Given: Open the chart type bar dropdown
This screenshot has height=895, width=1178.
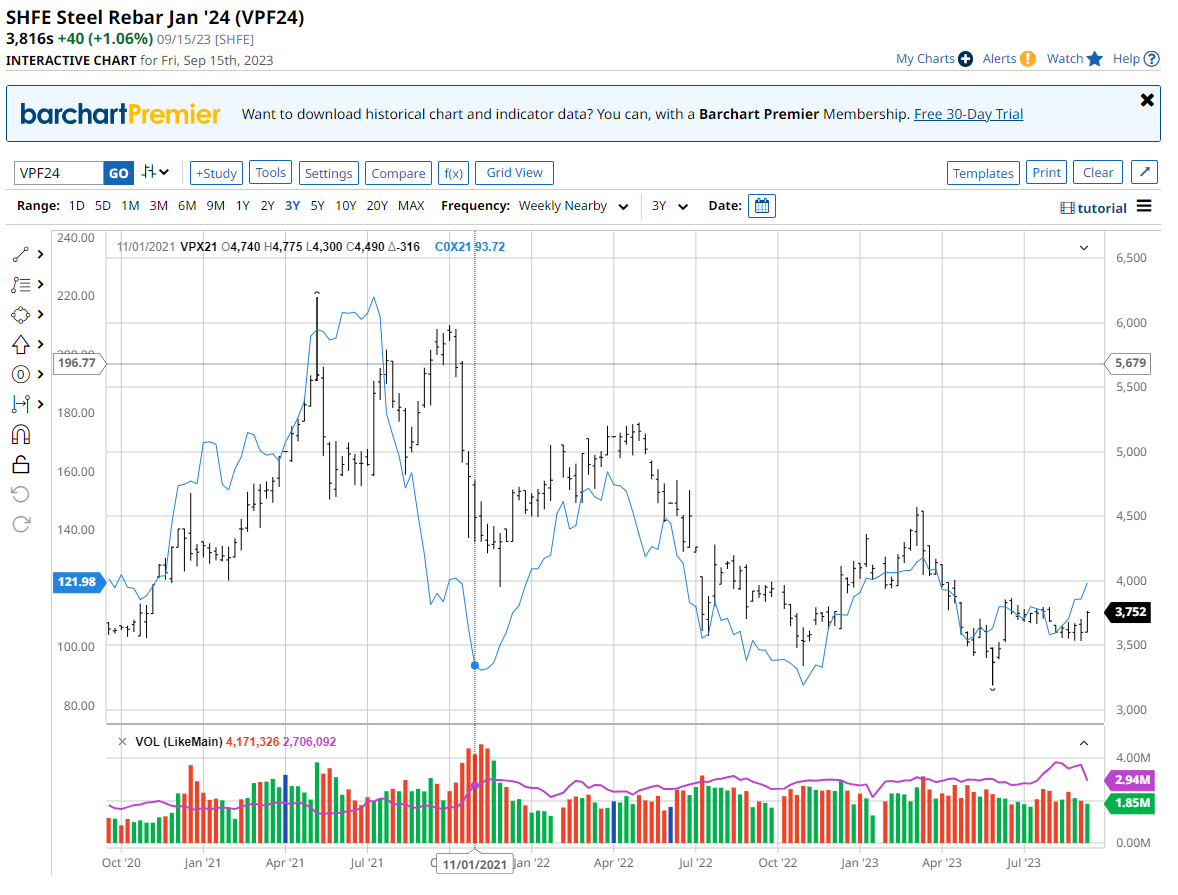Looking at the screenshot, I should click(155, 172).
